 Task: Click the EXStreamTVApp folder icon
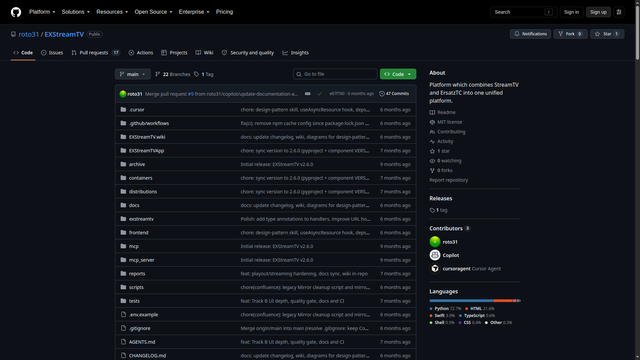click(x=123, y=150)
